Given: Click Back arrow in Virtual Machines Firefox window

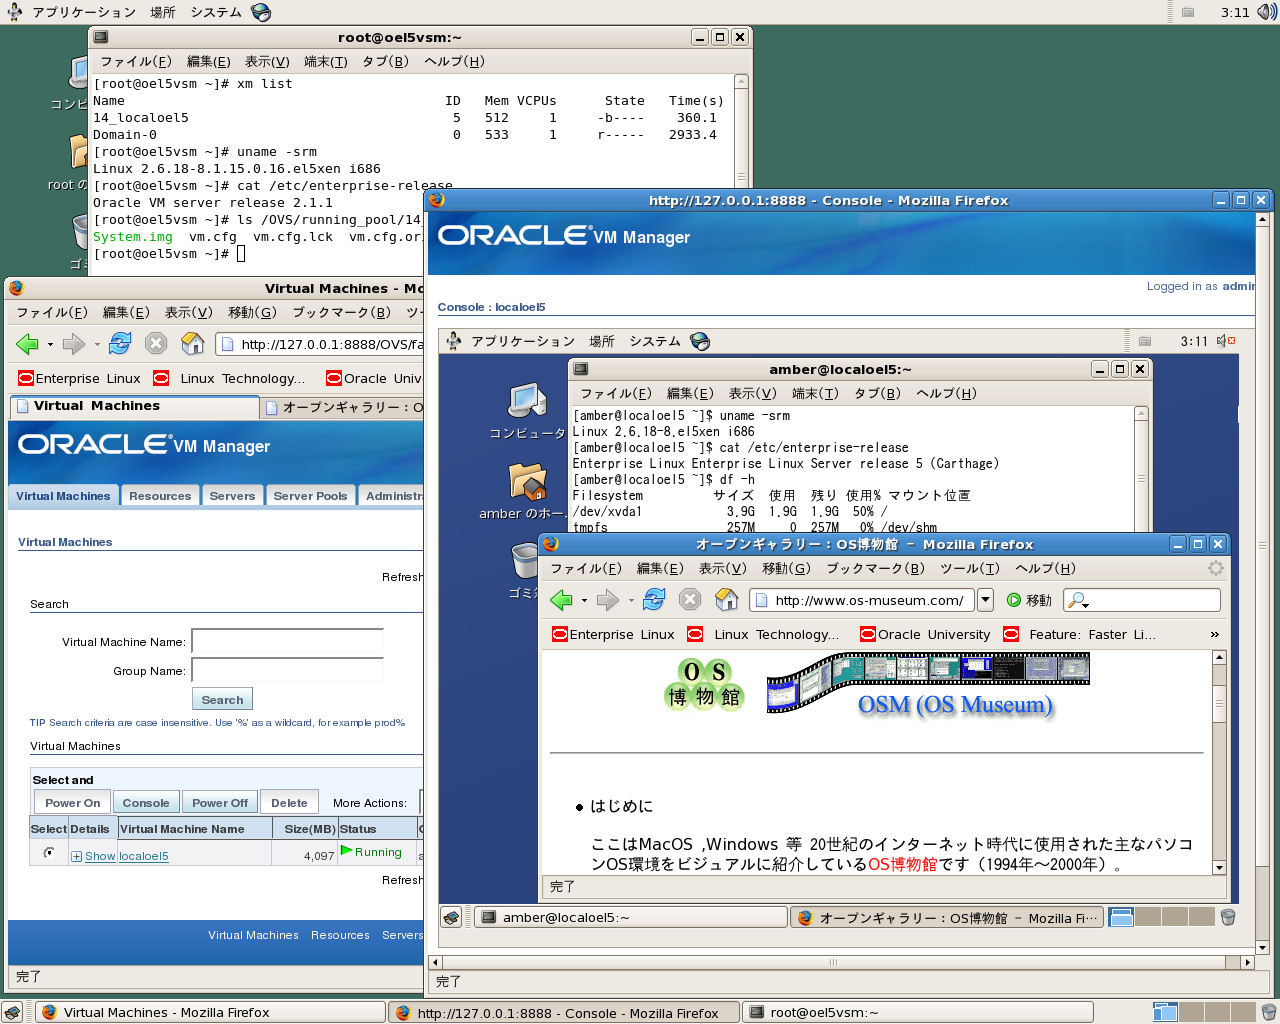Looking at the screenshot, I should (27, 344).
